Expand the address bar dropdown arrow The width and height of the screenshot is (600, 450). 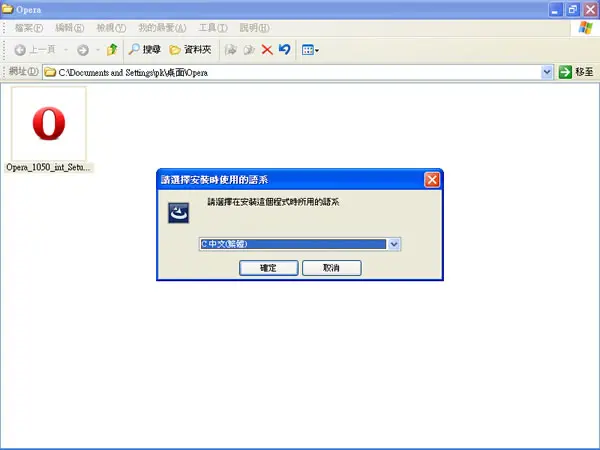pos(547,72)
